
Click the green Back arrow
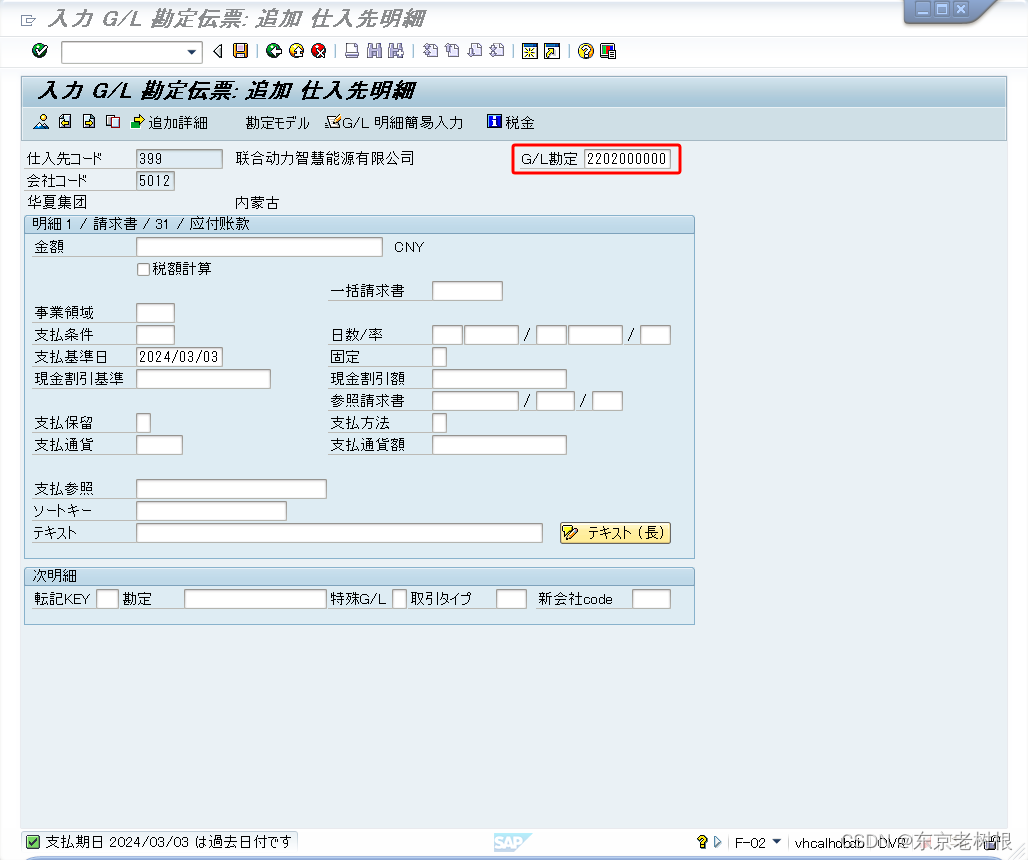tap(275, 51)
